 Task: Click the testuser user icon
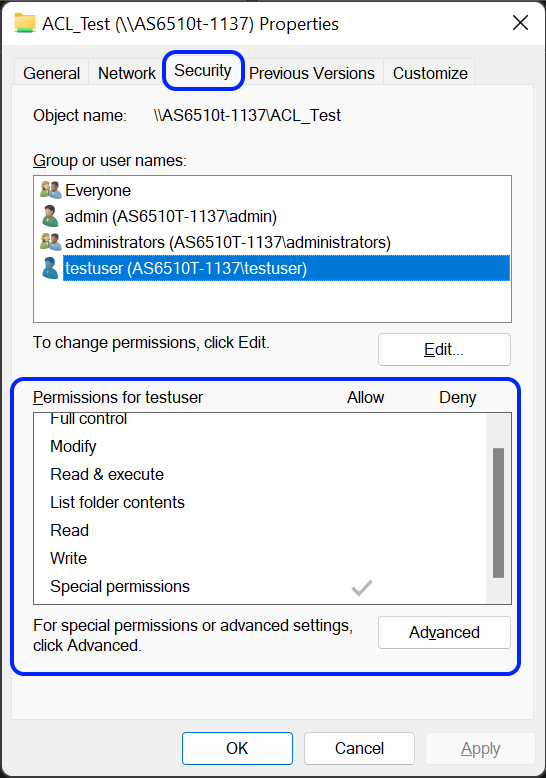[x=50, y=268]
